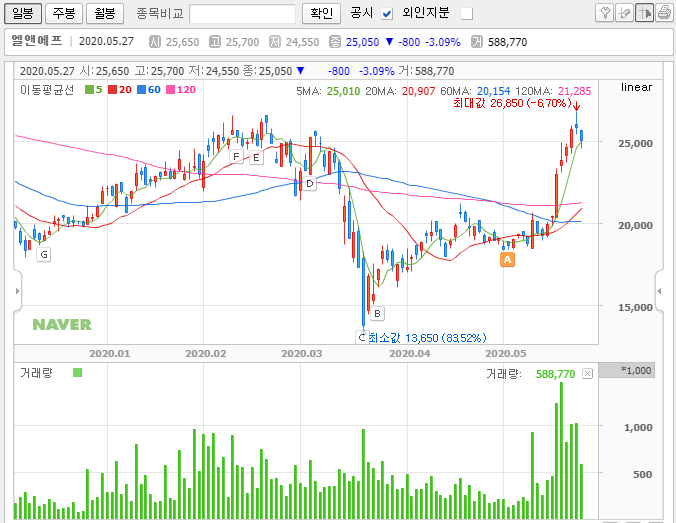
Task: Focus the 종목비교 input field
Action: [242, 14]
